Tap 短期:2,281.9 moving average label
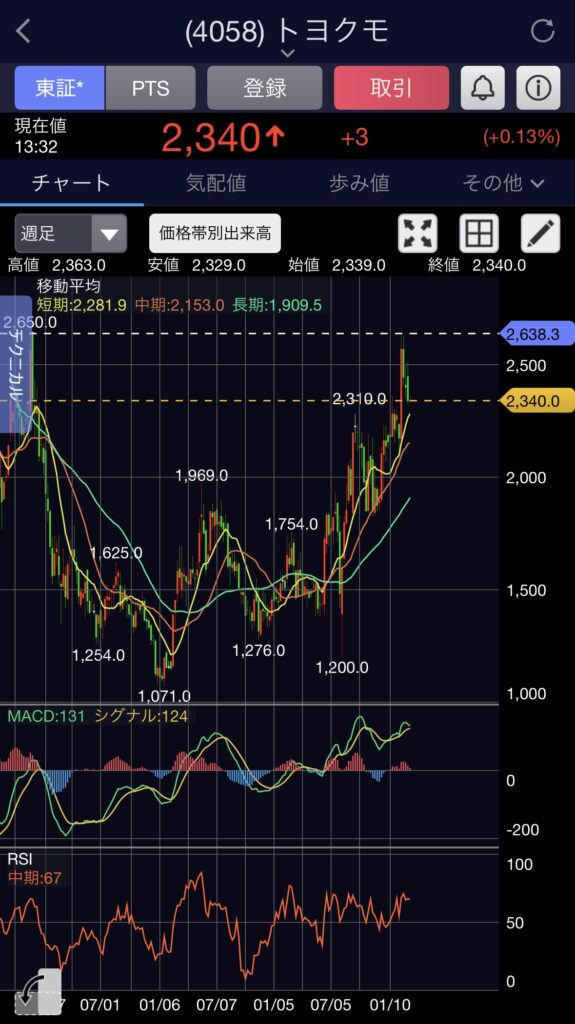575x1024 pixels. (82, 304)
